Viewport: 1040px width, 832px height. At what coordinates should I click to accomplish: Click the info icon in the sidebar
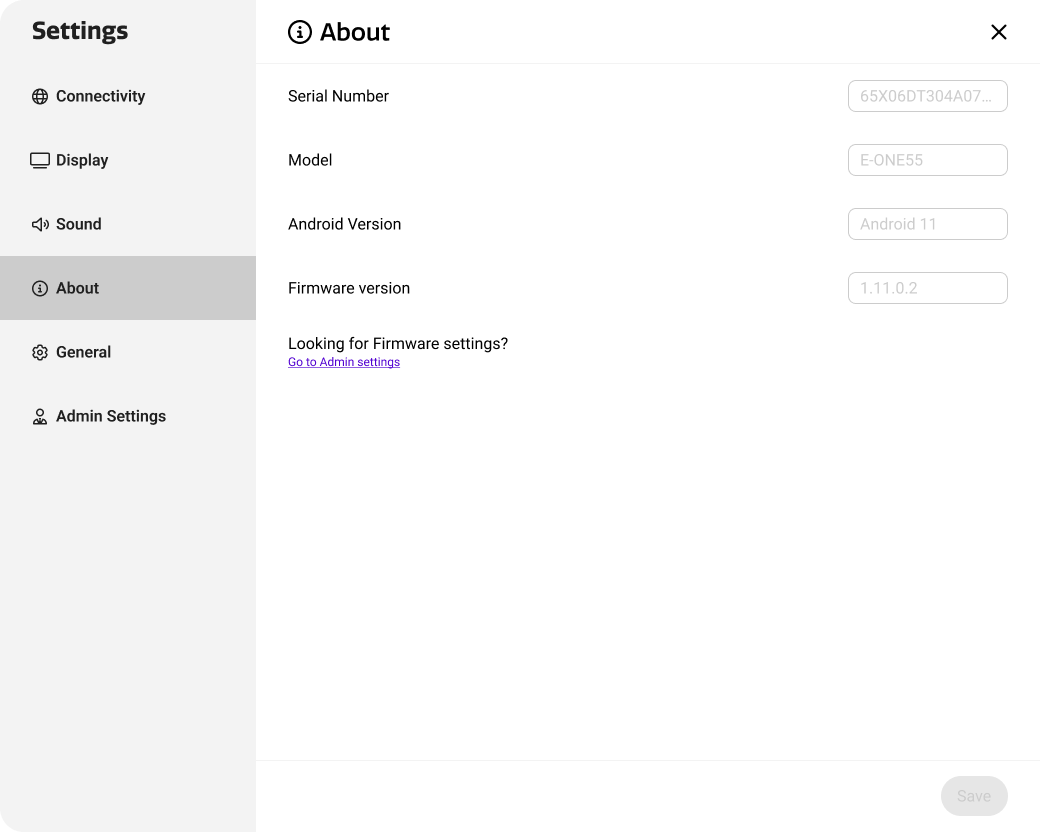[40, 289]
